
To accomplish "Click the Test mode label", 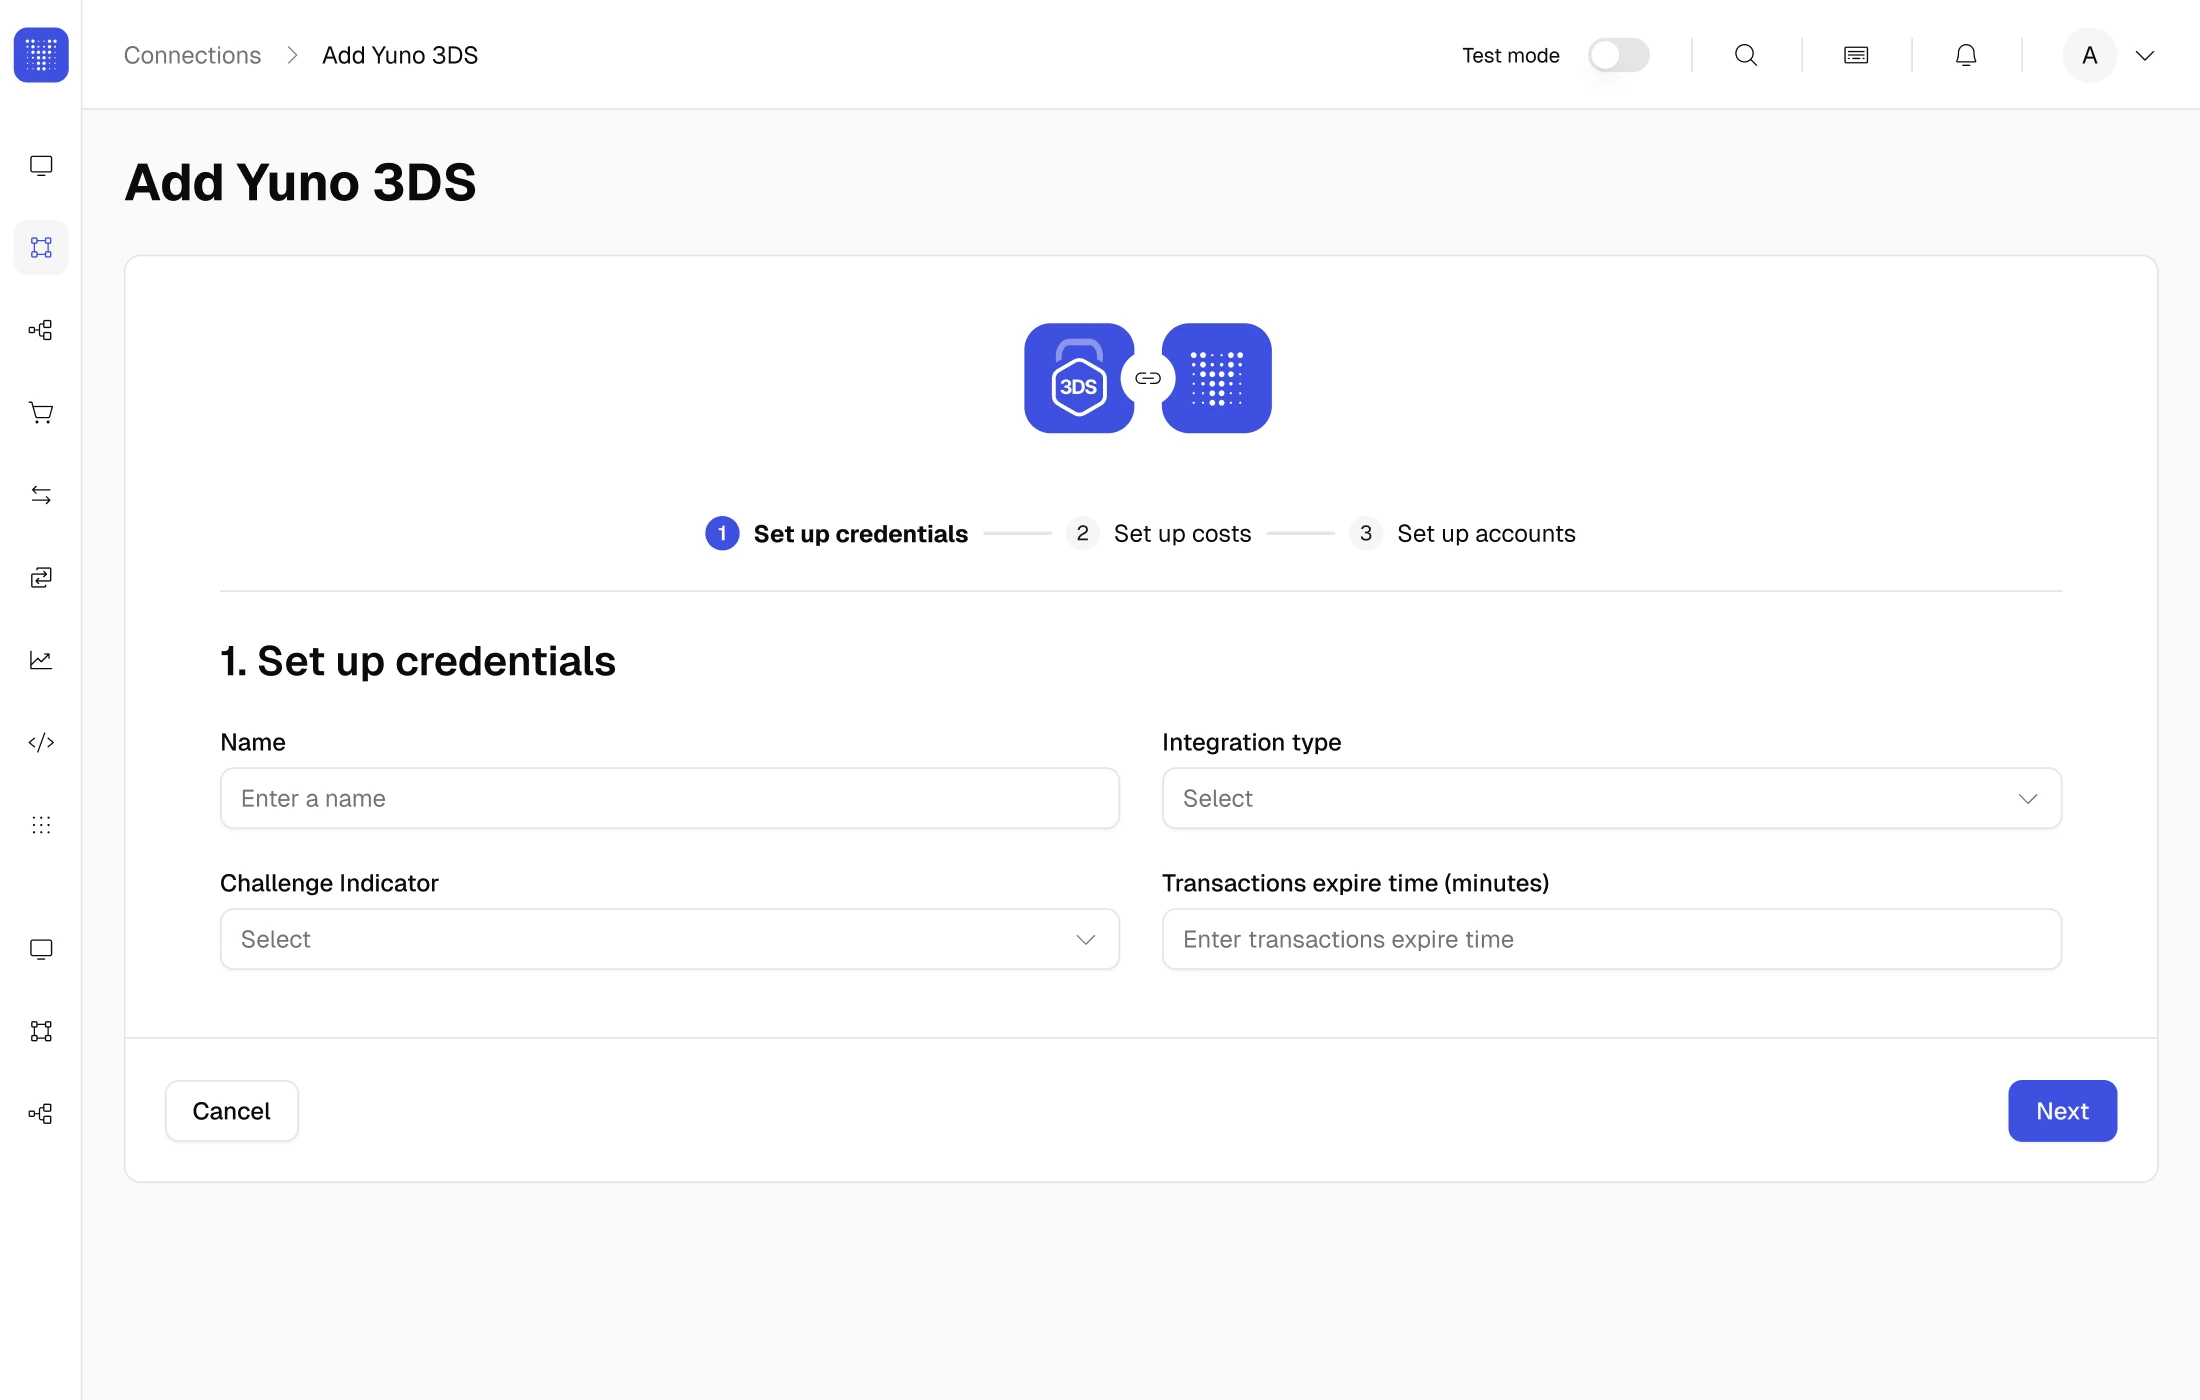I will coord(1511,55).
